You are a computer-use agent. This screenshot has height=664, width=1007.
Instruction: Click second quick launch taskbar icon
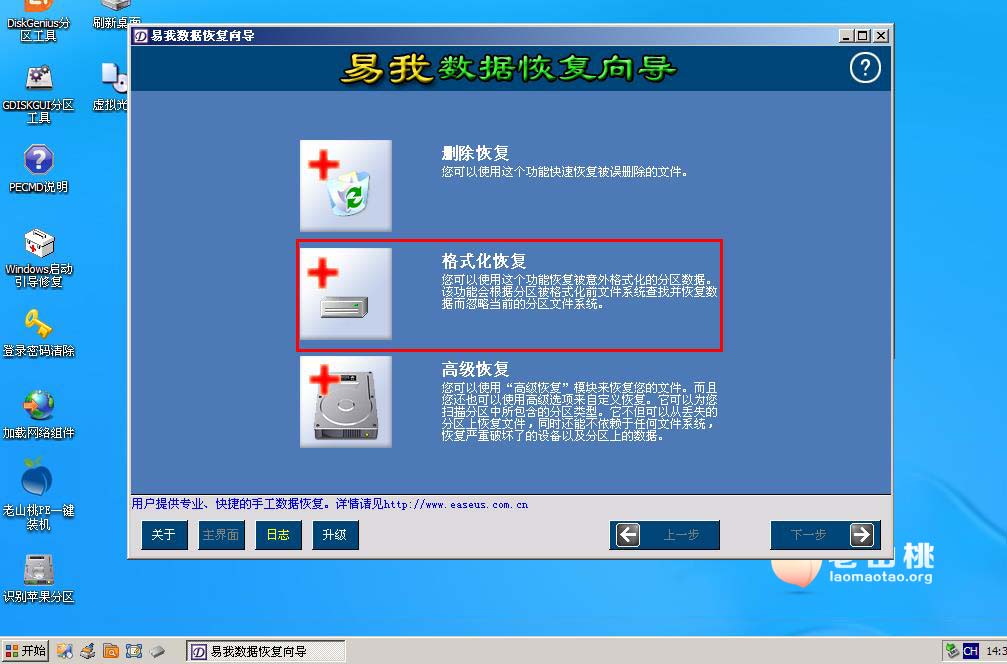(88, 651)
